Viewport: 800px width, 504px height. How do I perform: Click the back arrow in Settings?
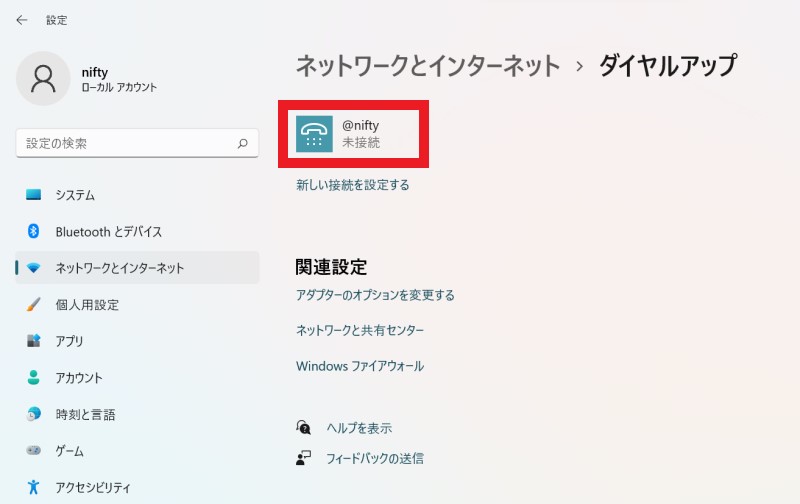pos(21,20)
